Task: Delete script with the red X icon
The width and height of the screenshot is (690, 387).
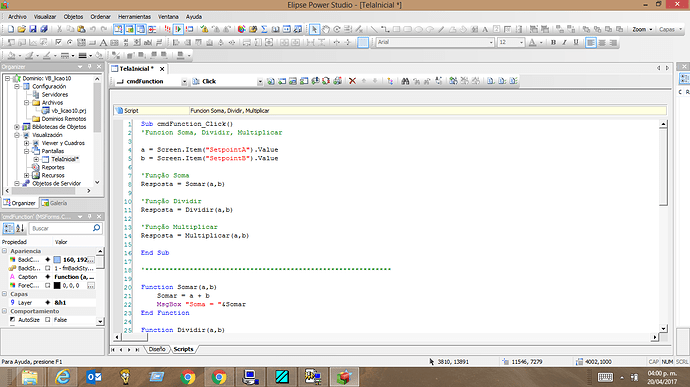Action: (352, 81)
